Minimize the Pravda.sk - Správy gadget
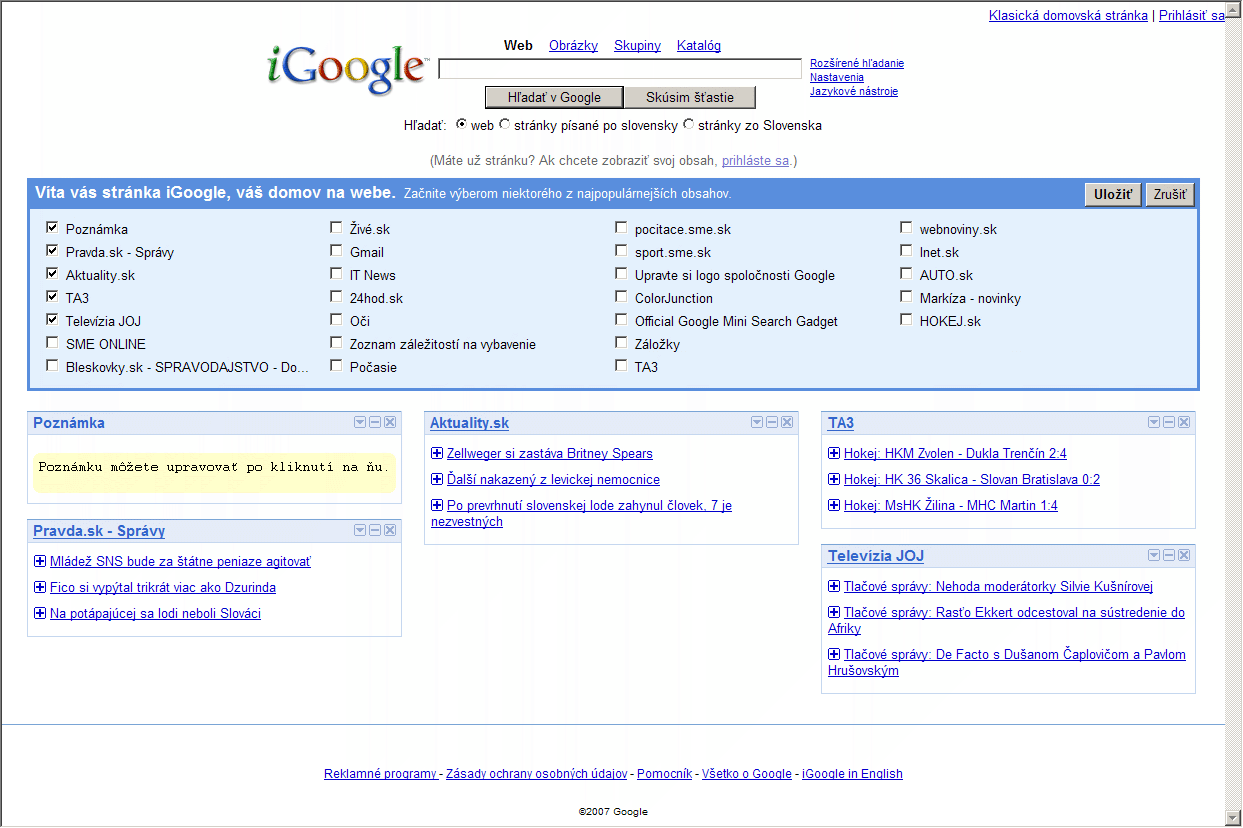This screenshot has height=828, width=1243. coord(375,530)
